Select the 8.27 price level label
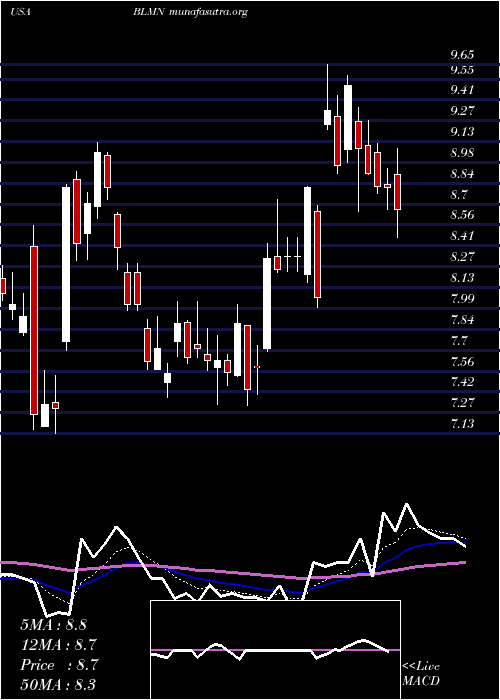The width and height of the screenshot is (500, 700). tap(462, 257)
